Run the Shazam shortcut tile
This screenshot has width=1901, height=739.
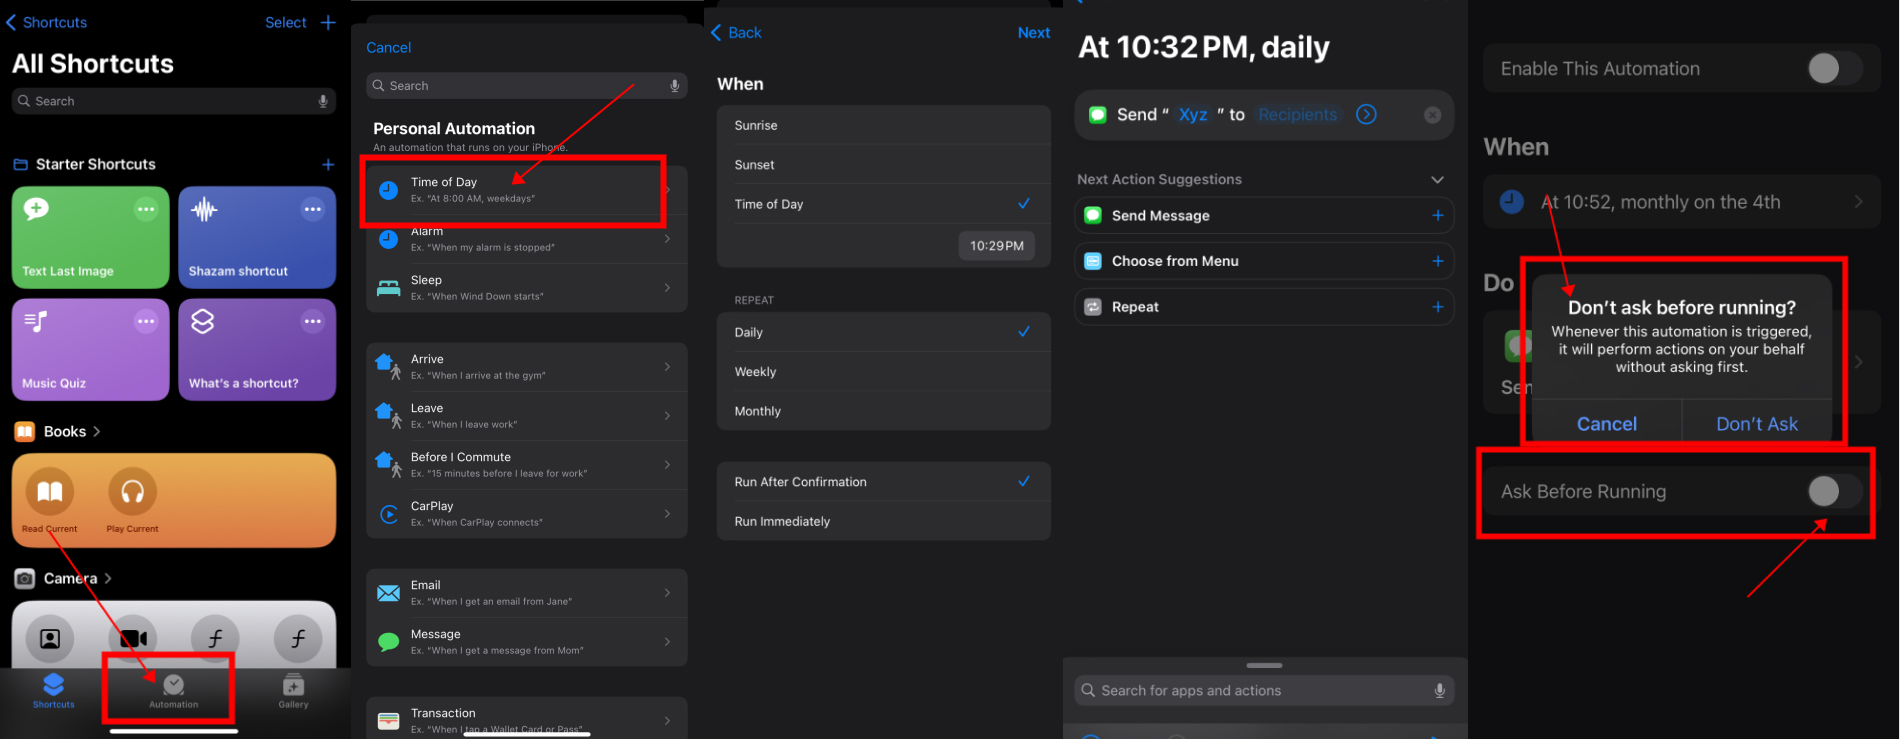[x=257, y=237]
